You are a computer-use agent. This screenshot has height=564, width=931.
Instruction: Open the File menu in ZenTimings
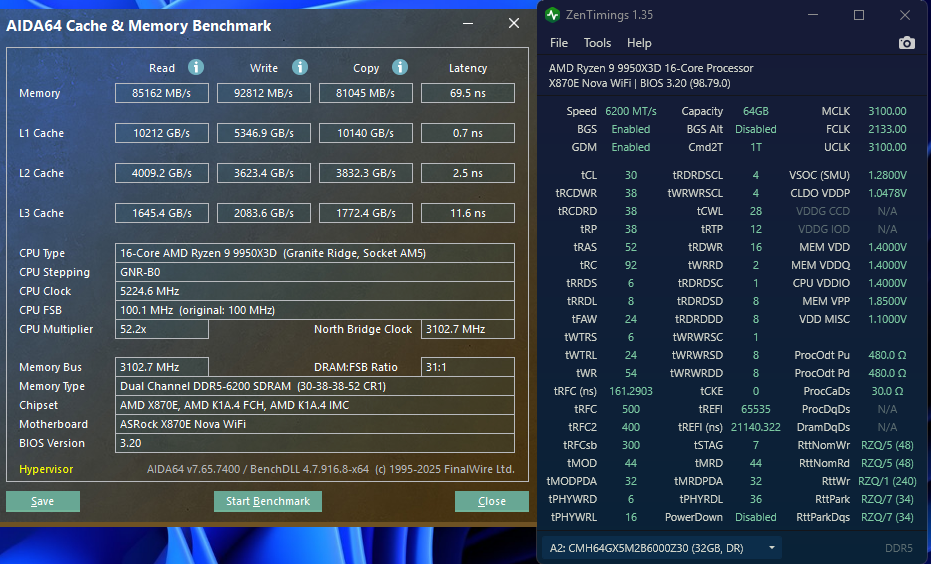tap(559, 43)
